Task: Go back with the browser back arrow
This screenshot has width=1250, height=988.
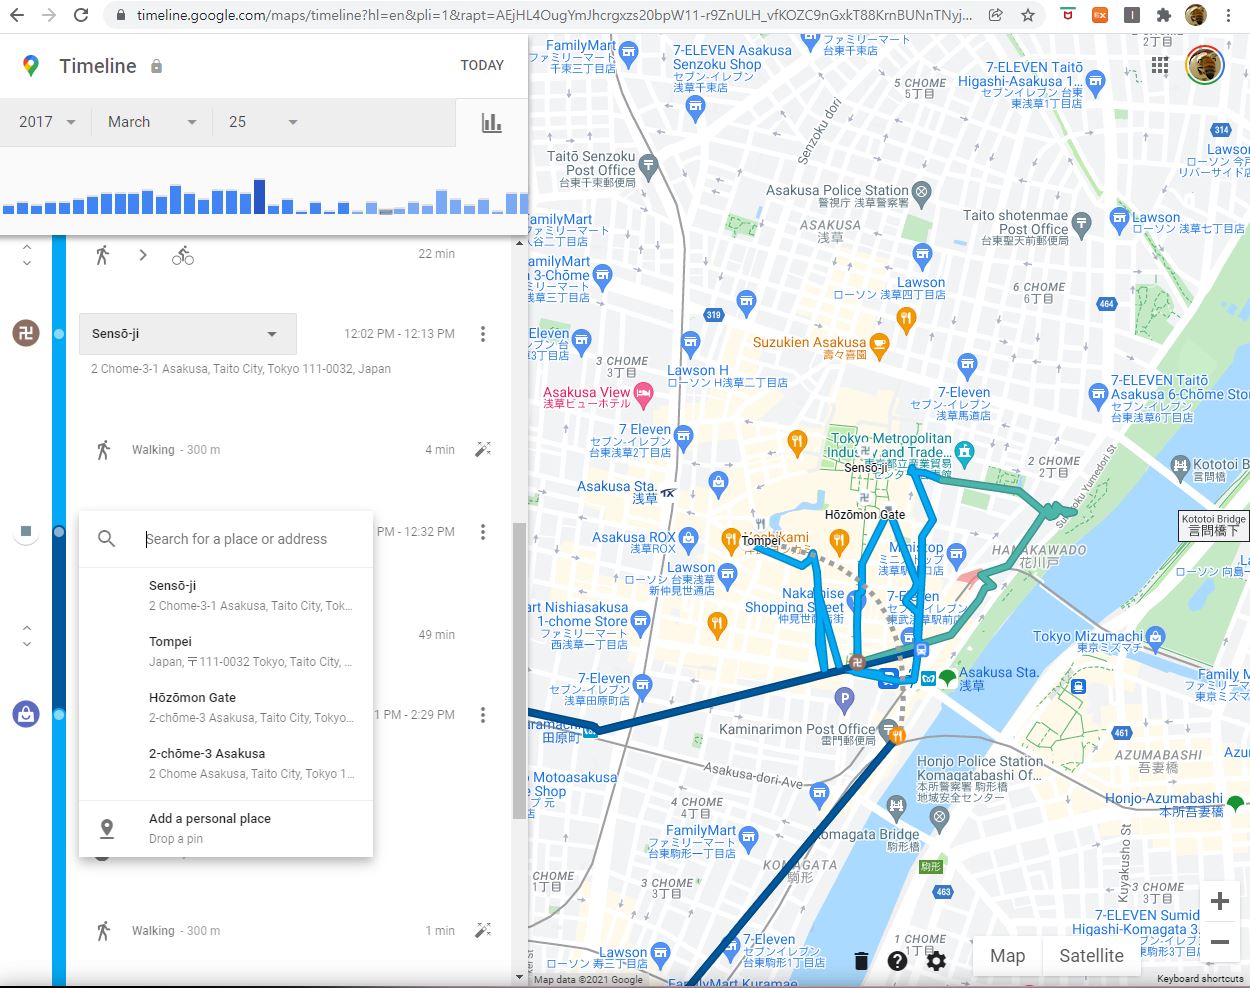Action: tap(17, 15)
